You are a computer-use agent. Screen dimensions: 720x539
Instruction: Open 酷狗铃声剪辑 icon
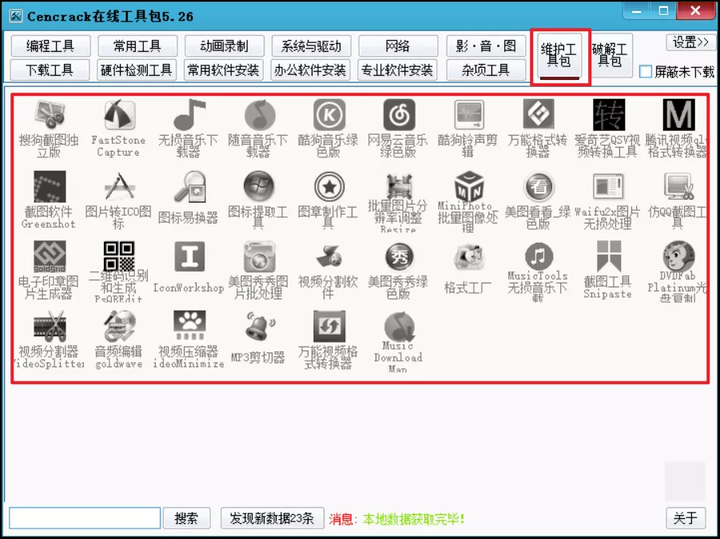468,115
